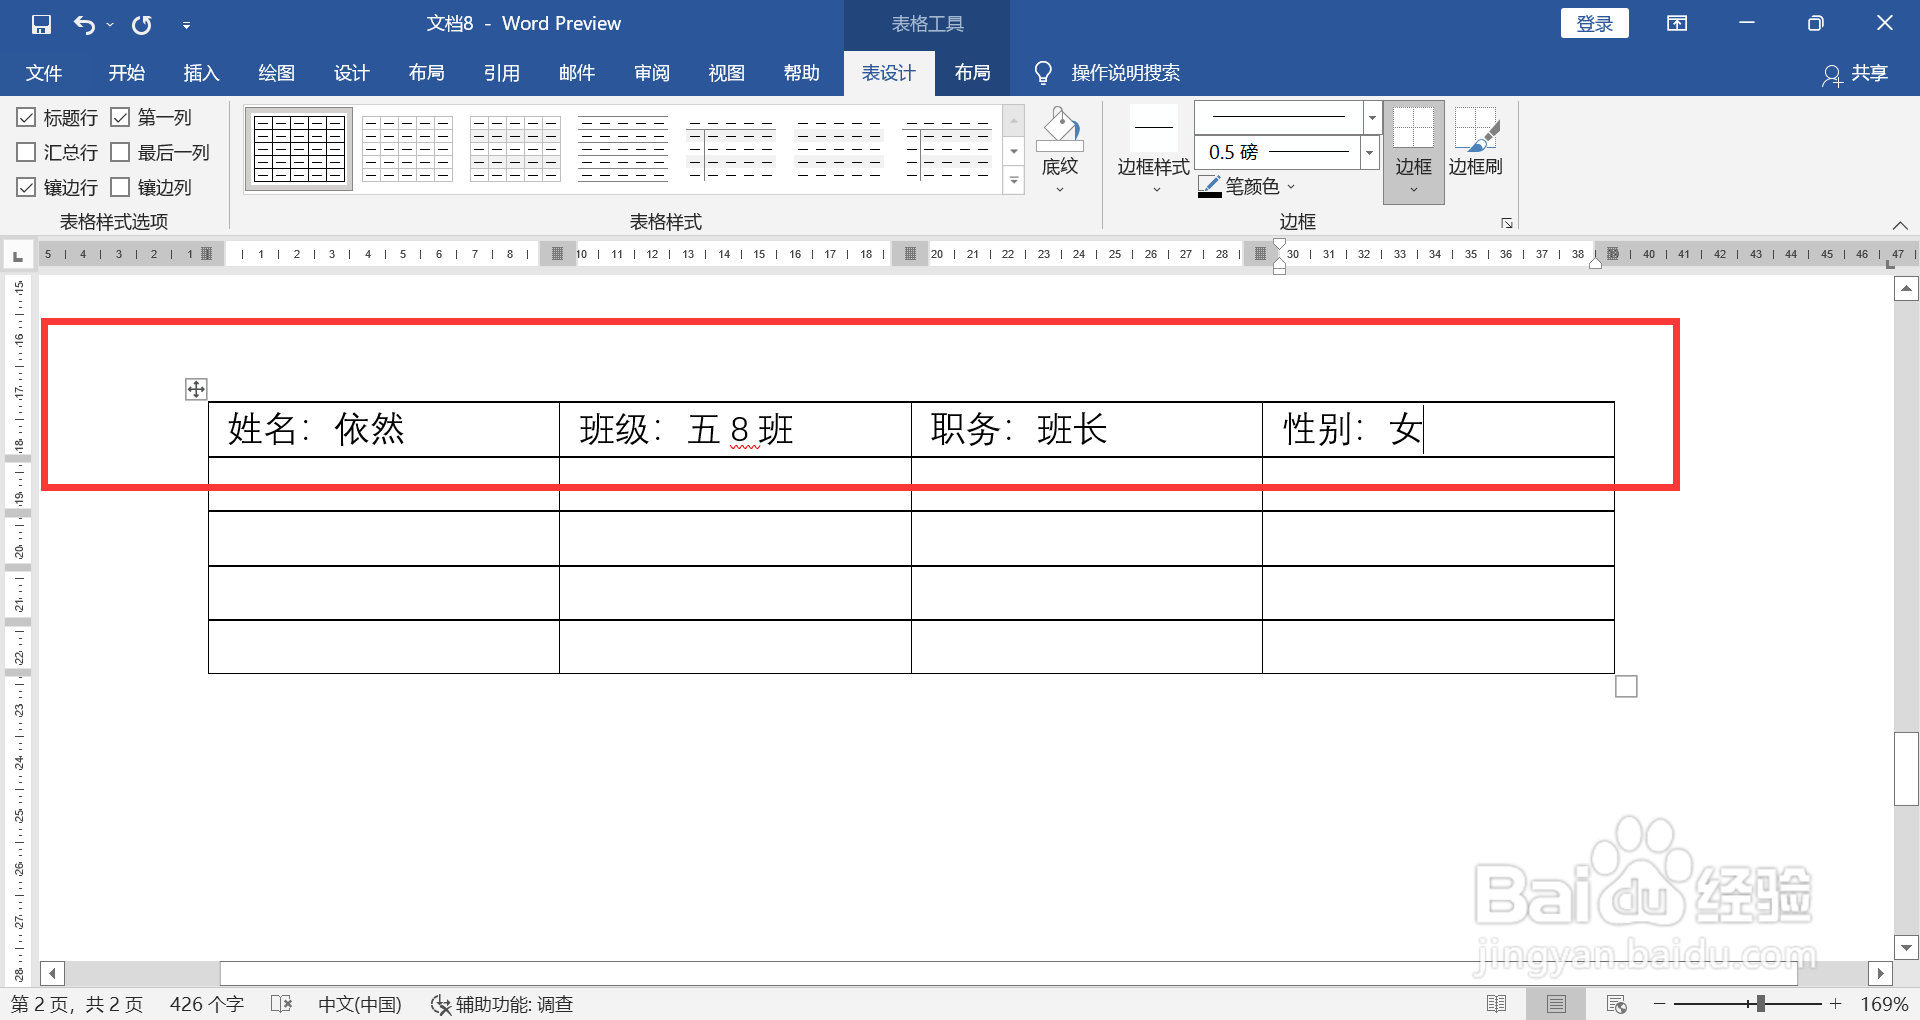Click the tab stop selector on ruler

[18, 256]
